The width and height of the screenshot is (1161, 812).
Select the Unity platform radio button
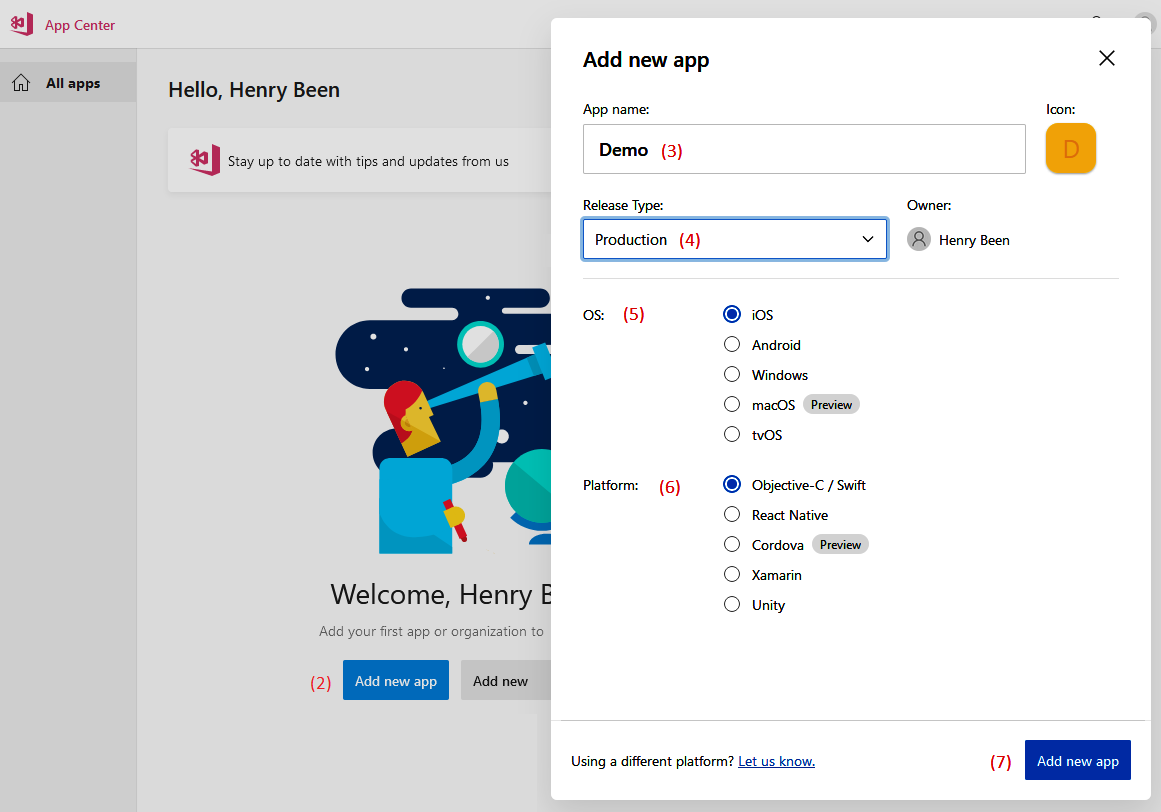(x=732, y=605)
